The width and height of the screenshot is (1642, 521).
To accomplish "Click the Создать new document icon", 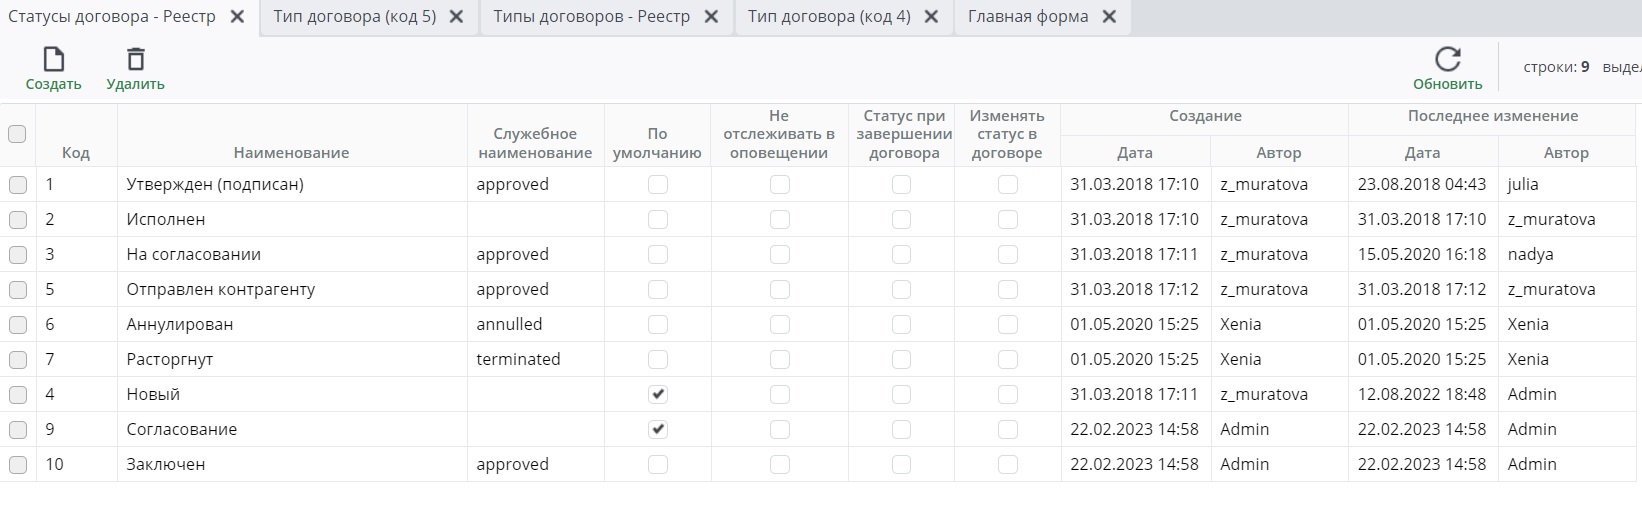I will [53, 60].
